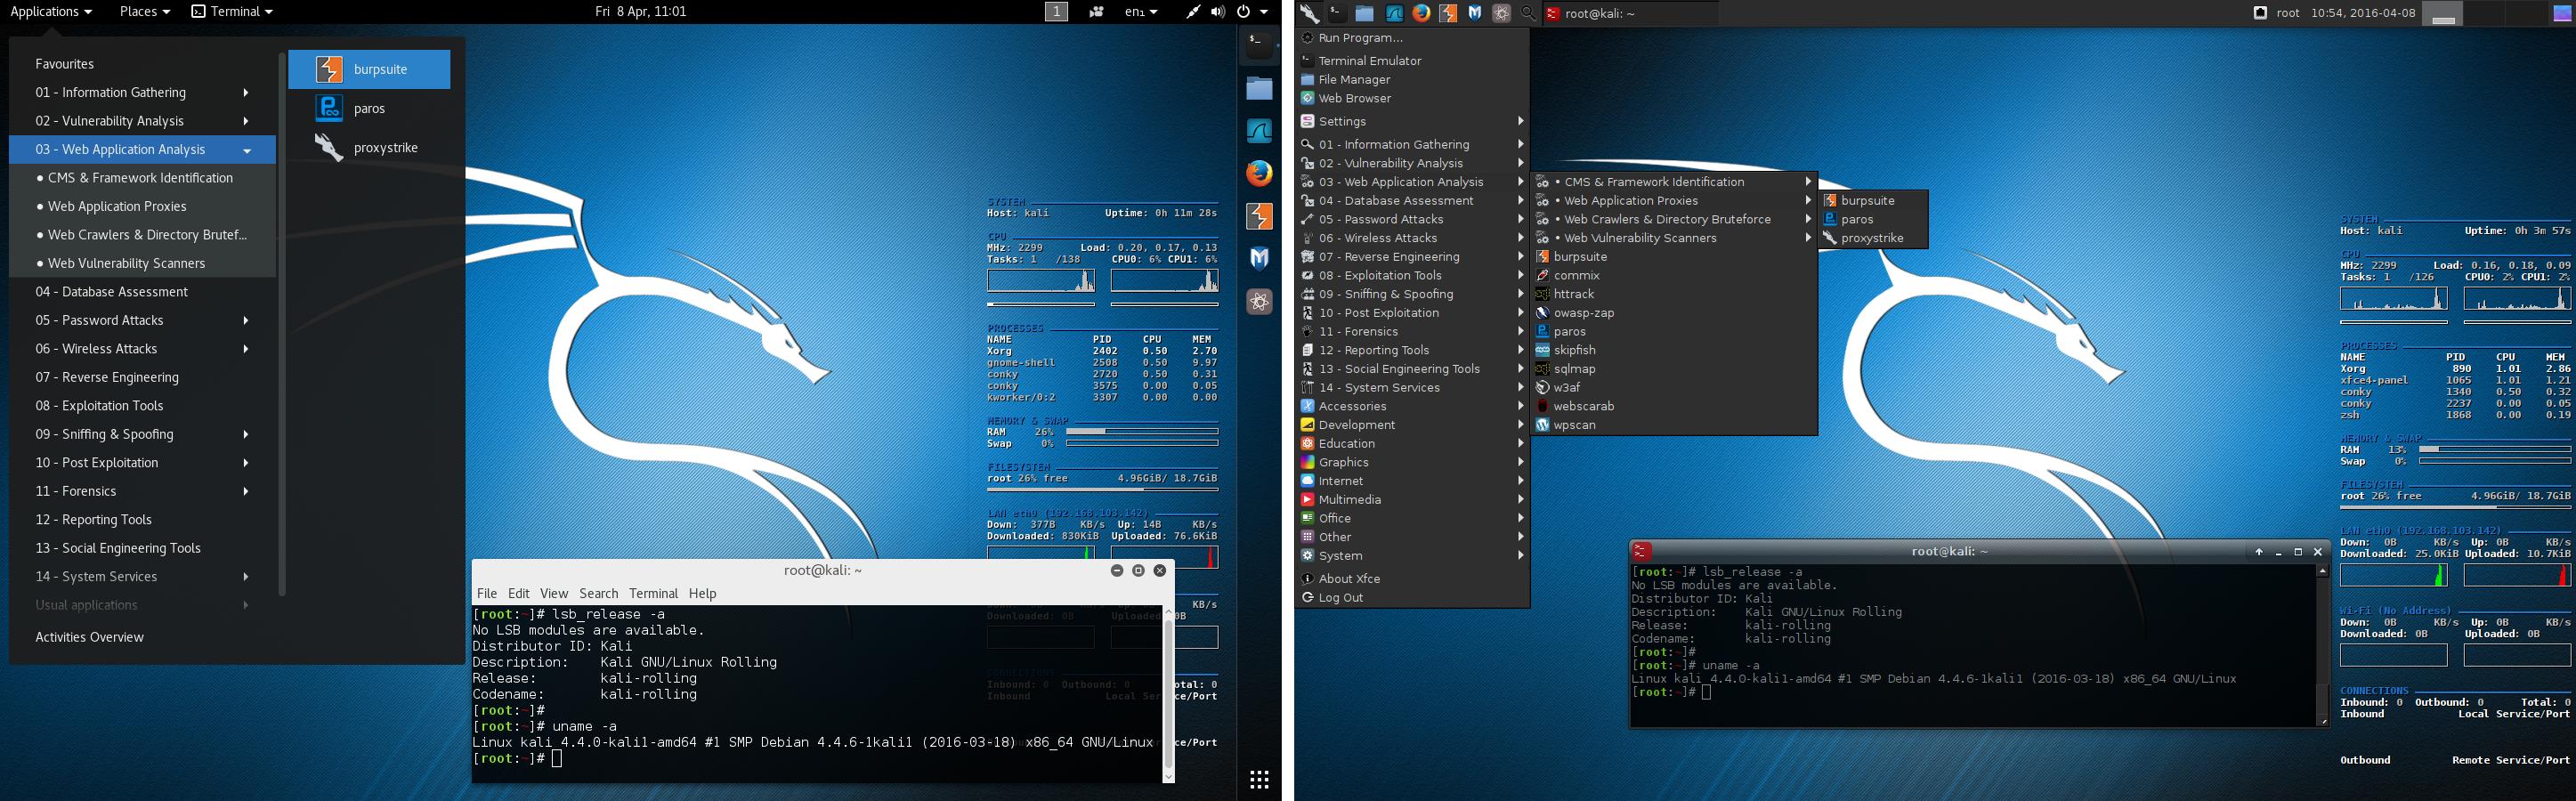The width and height of the screenshot is (2576, 801).
Task: Click the wired network icon beside root label
Action: pyautogui.click(x=2259, y=13)
